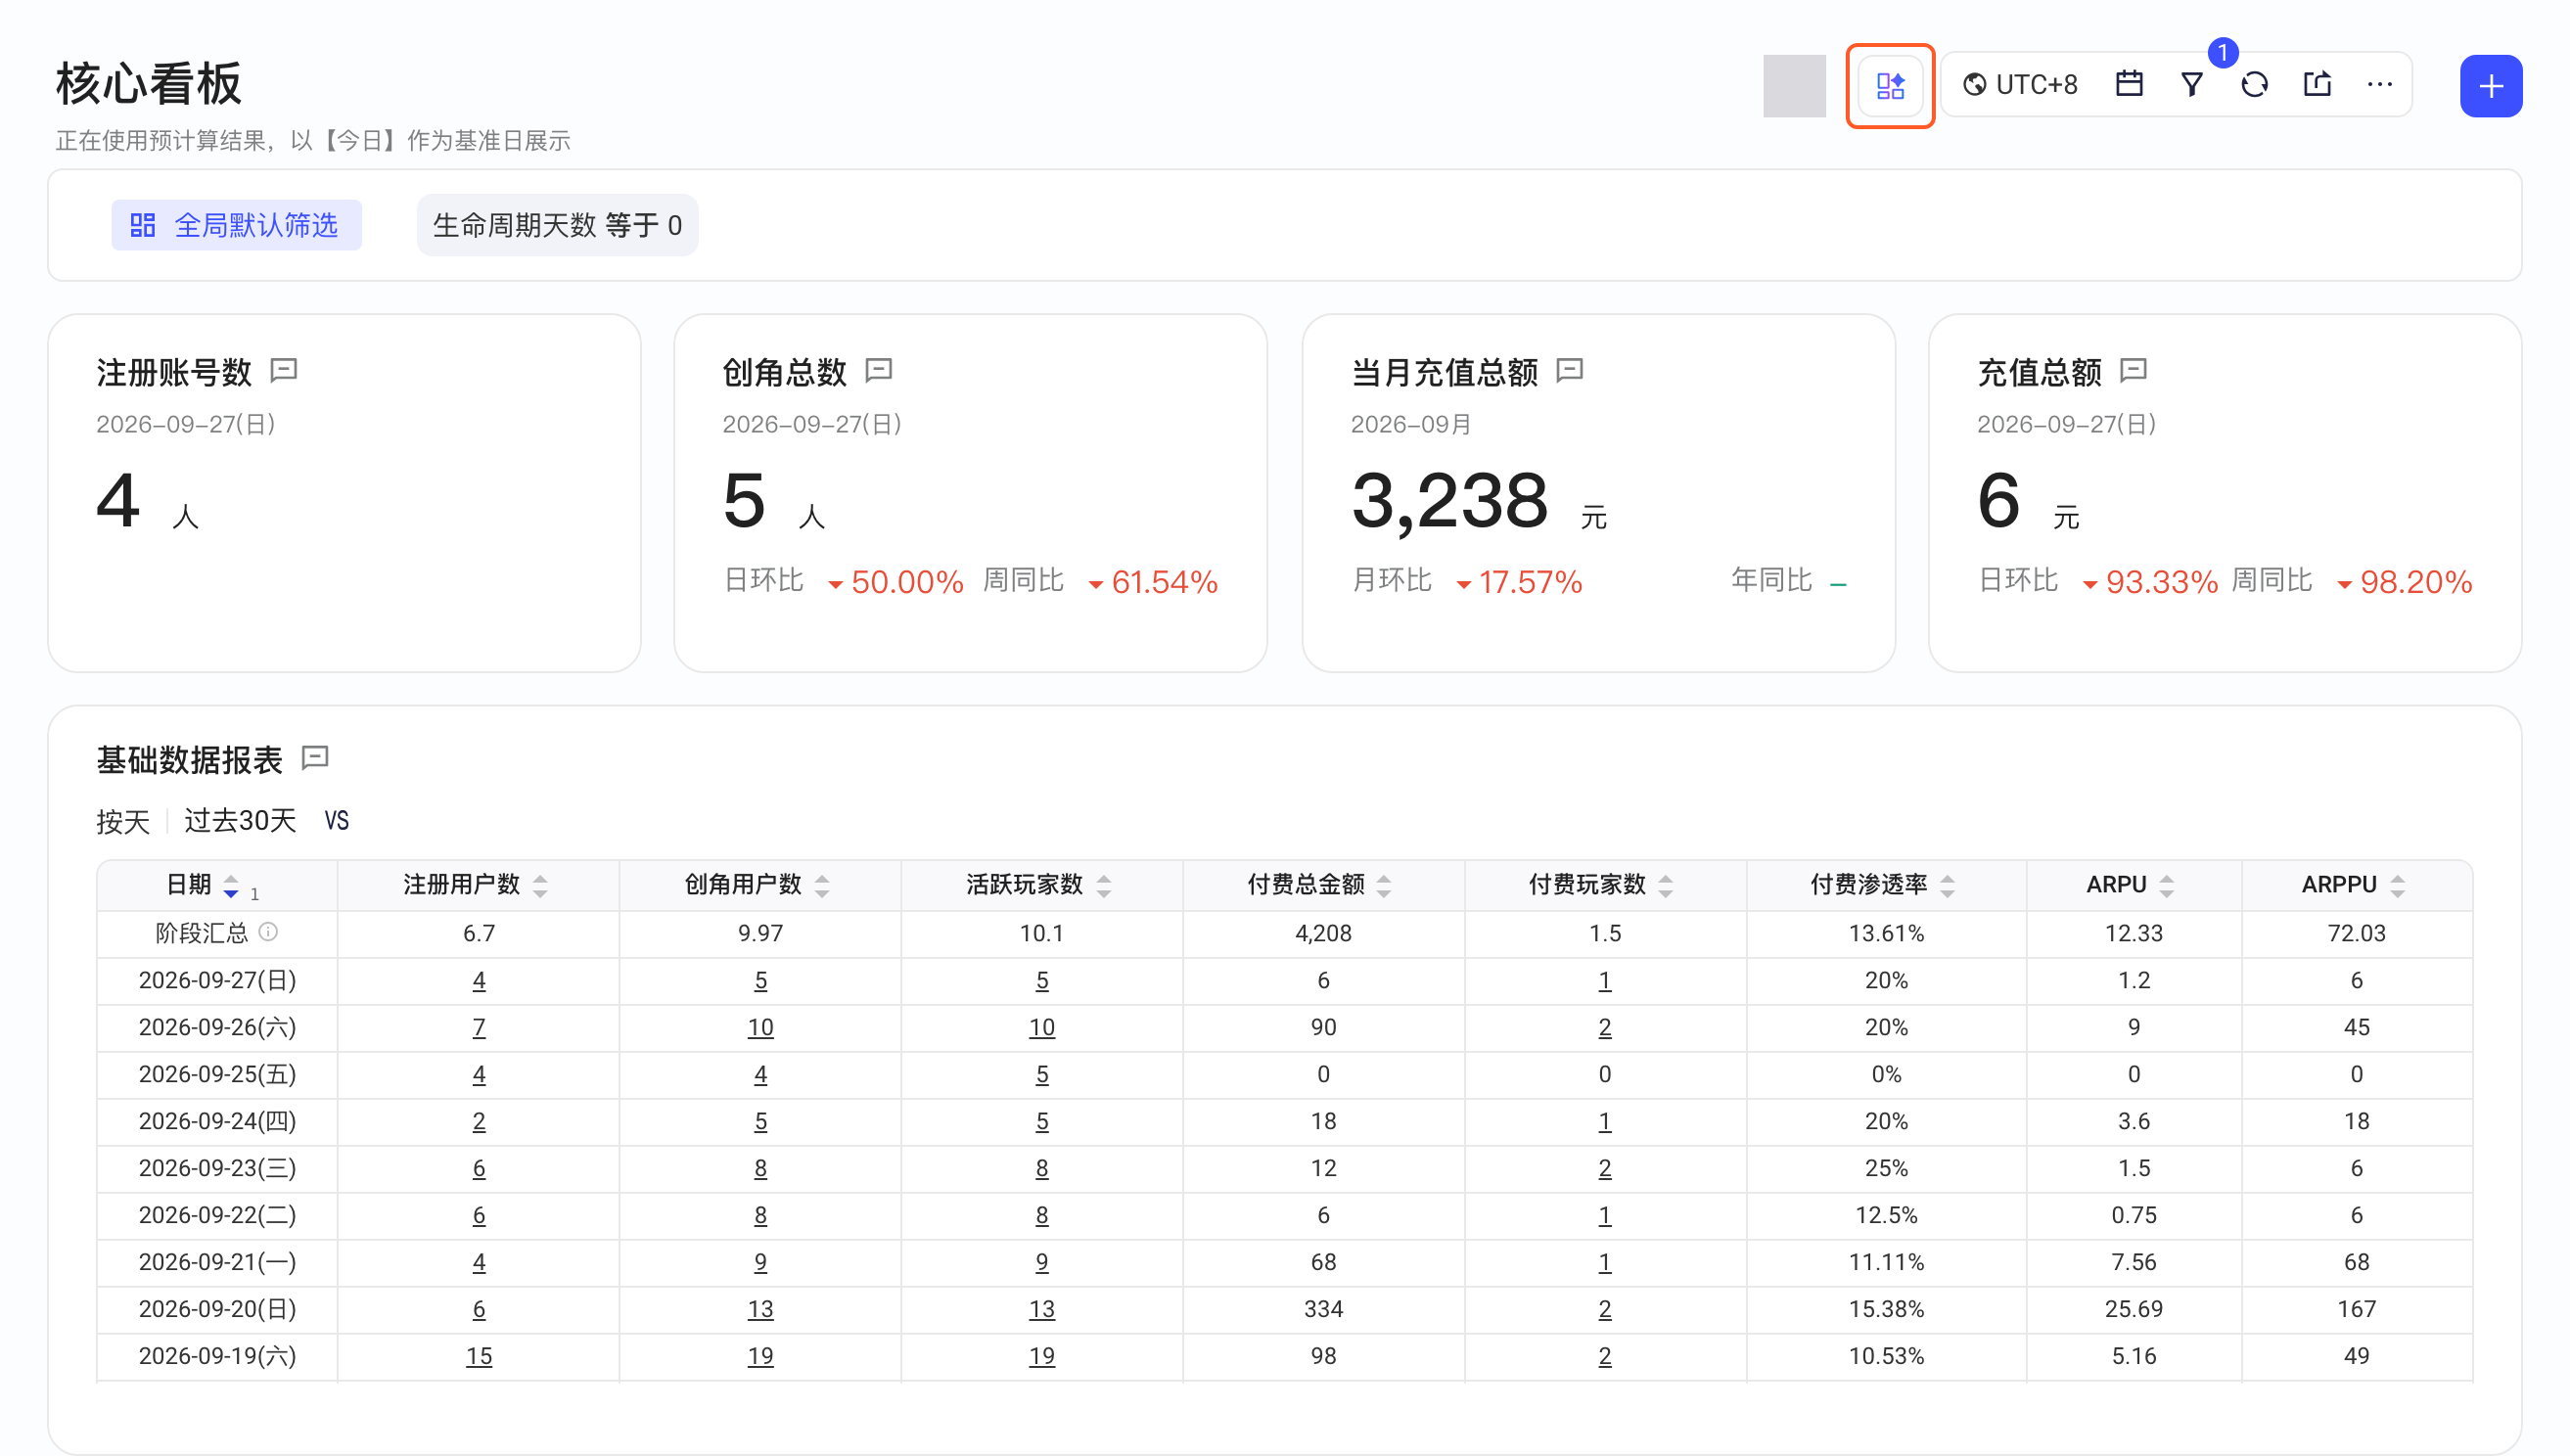The image size is (2570, 1456).
Task: Open the dashboard filter funnel icon
Action: click(2191, 85)
